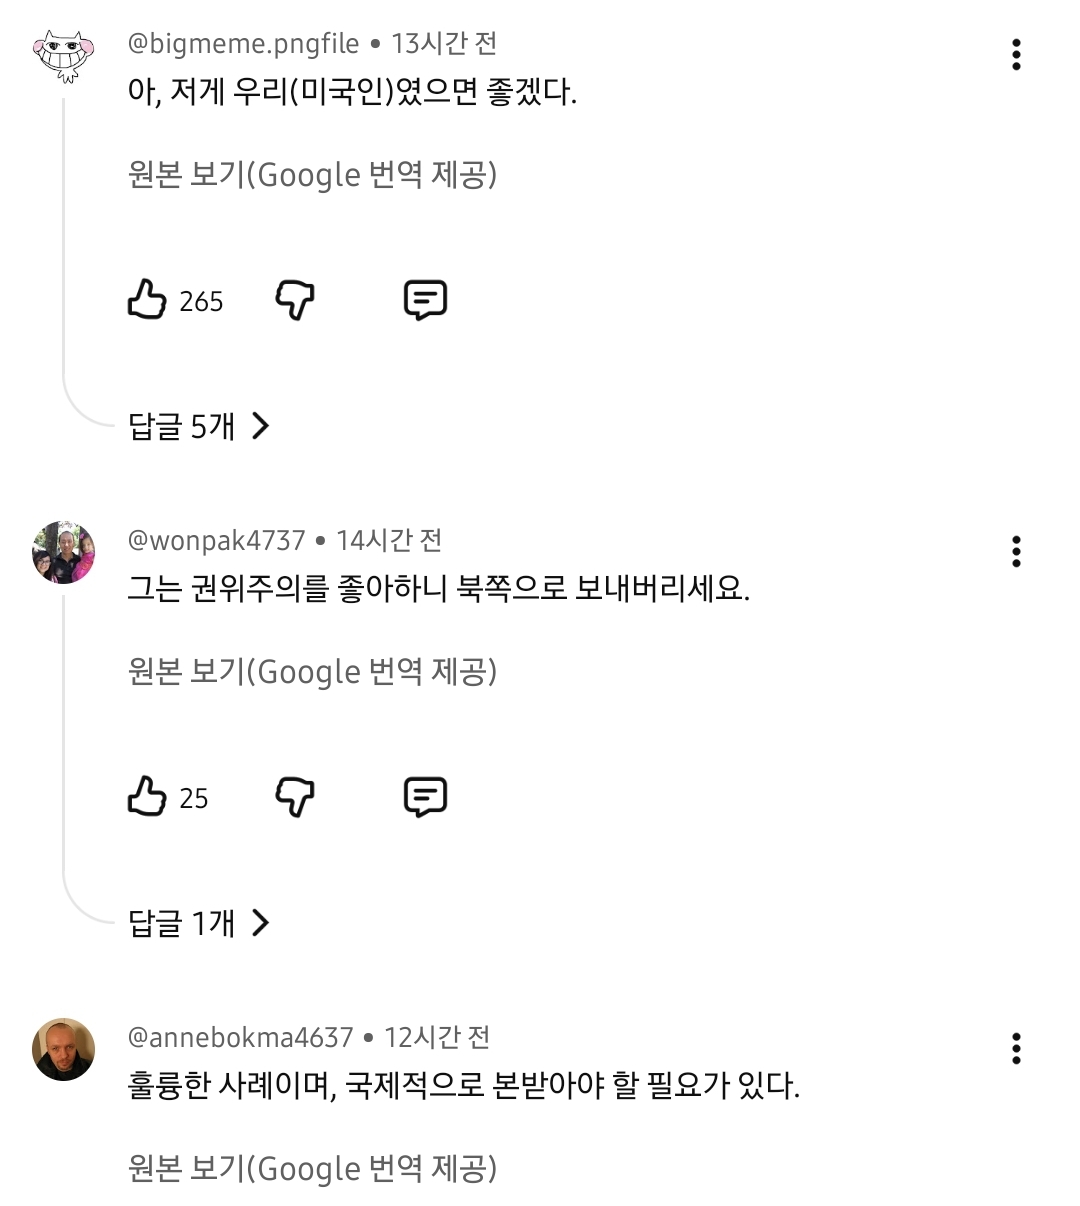The height and width of the screenshot is (1206, 1080).
Task: Show original text of @bigmeme.pngfile comment
Action: coord(312,175)
